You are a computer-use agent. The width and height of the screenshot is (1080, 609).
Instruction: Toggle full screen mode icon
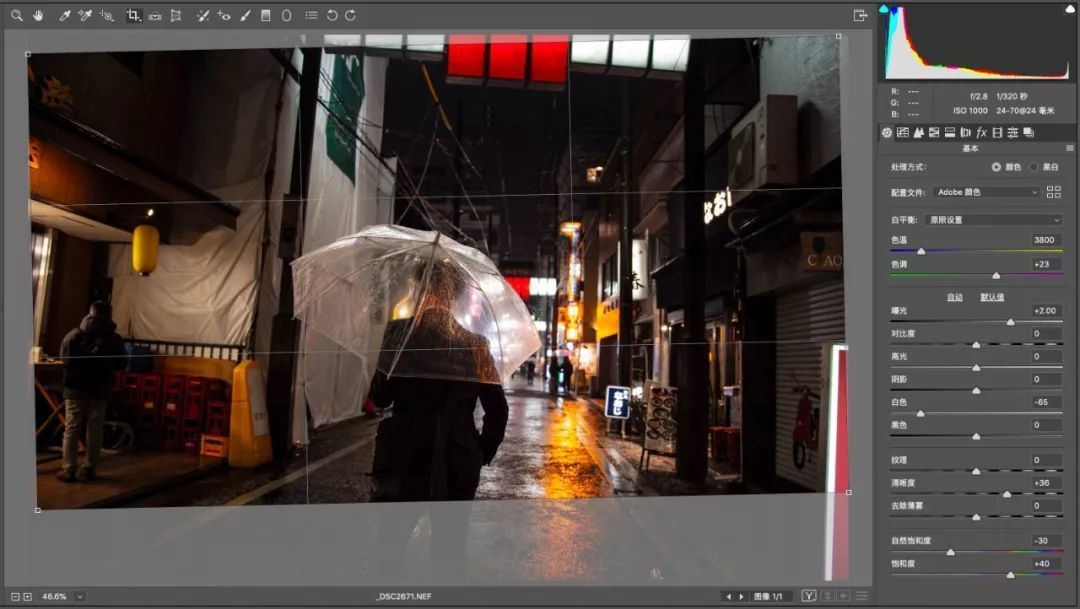tap(860, 15)
